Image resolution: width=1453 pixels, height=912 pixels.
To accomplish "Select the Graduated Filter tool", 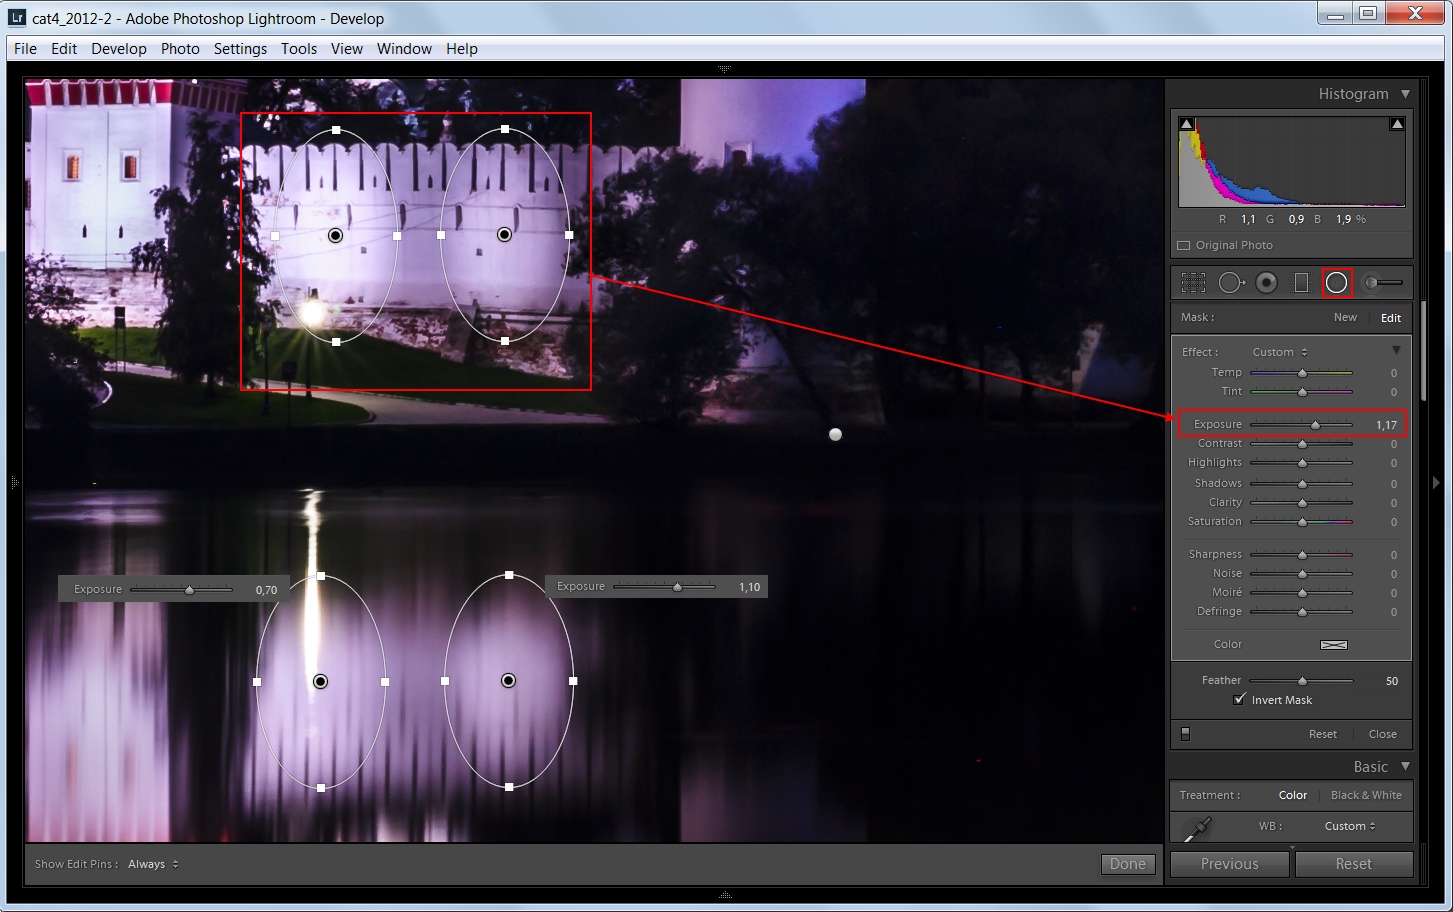I will coord(1301,283).
